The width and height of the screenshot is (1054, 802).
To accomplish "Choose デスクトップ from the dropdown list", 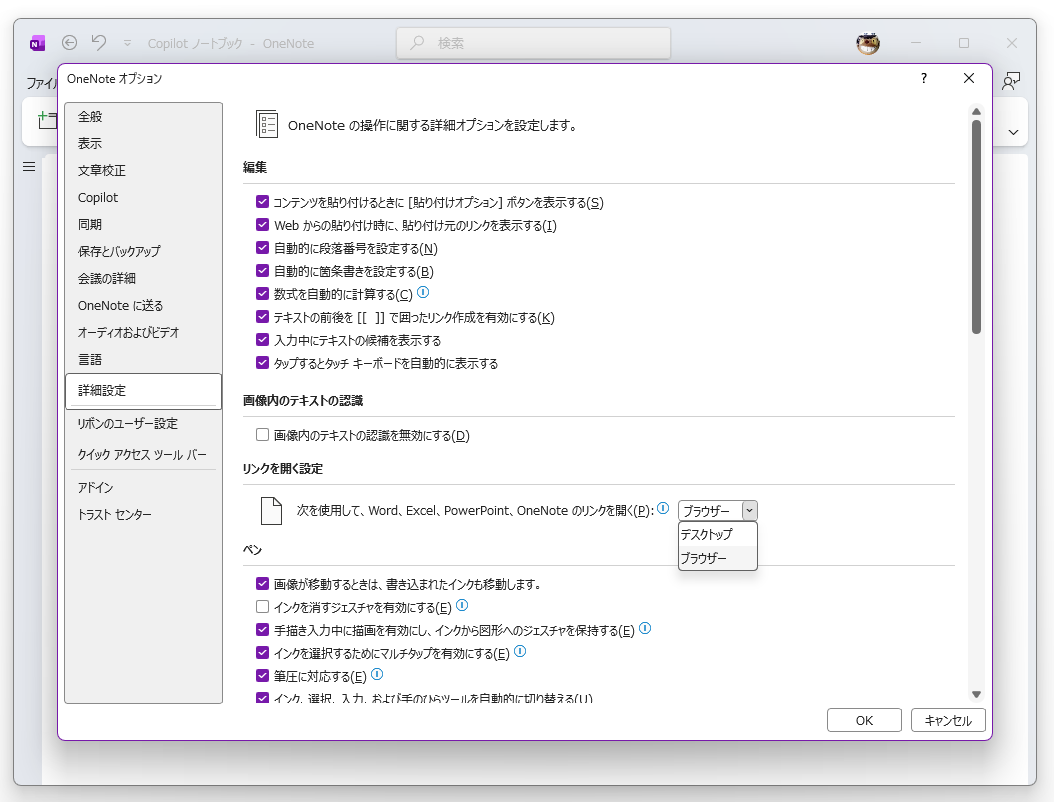I will [x=718, y=534].
